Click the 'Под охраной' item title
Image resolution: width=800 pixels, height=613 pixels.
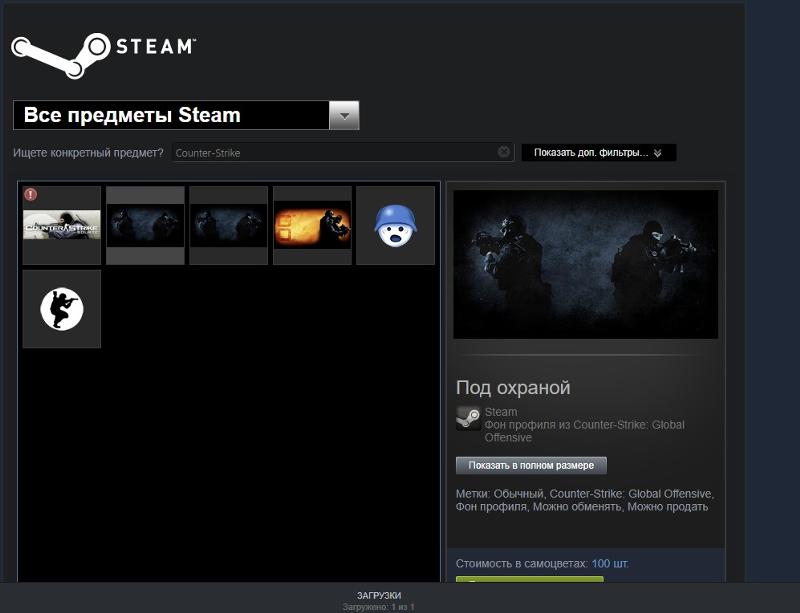coord(513,387)
